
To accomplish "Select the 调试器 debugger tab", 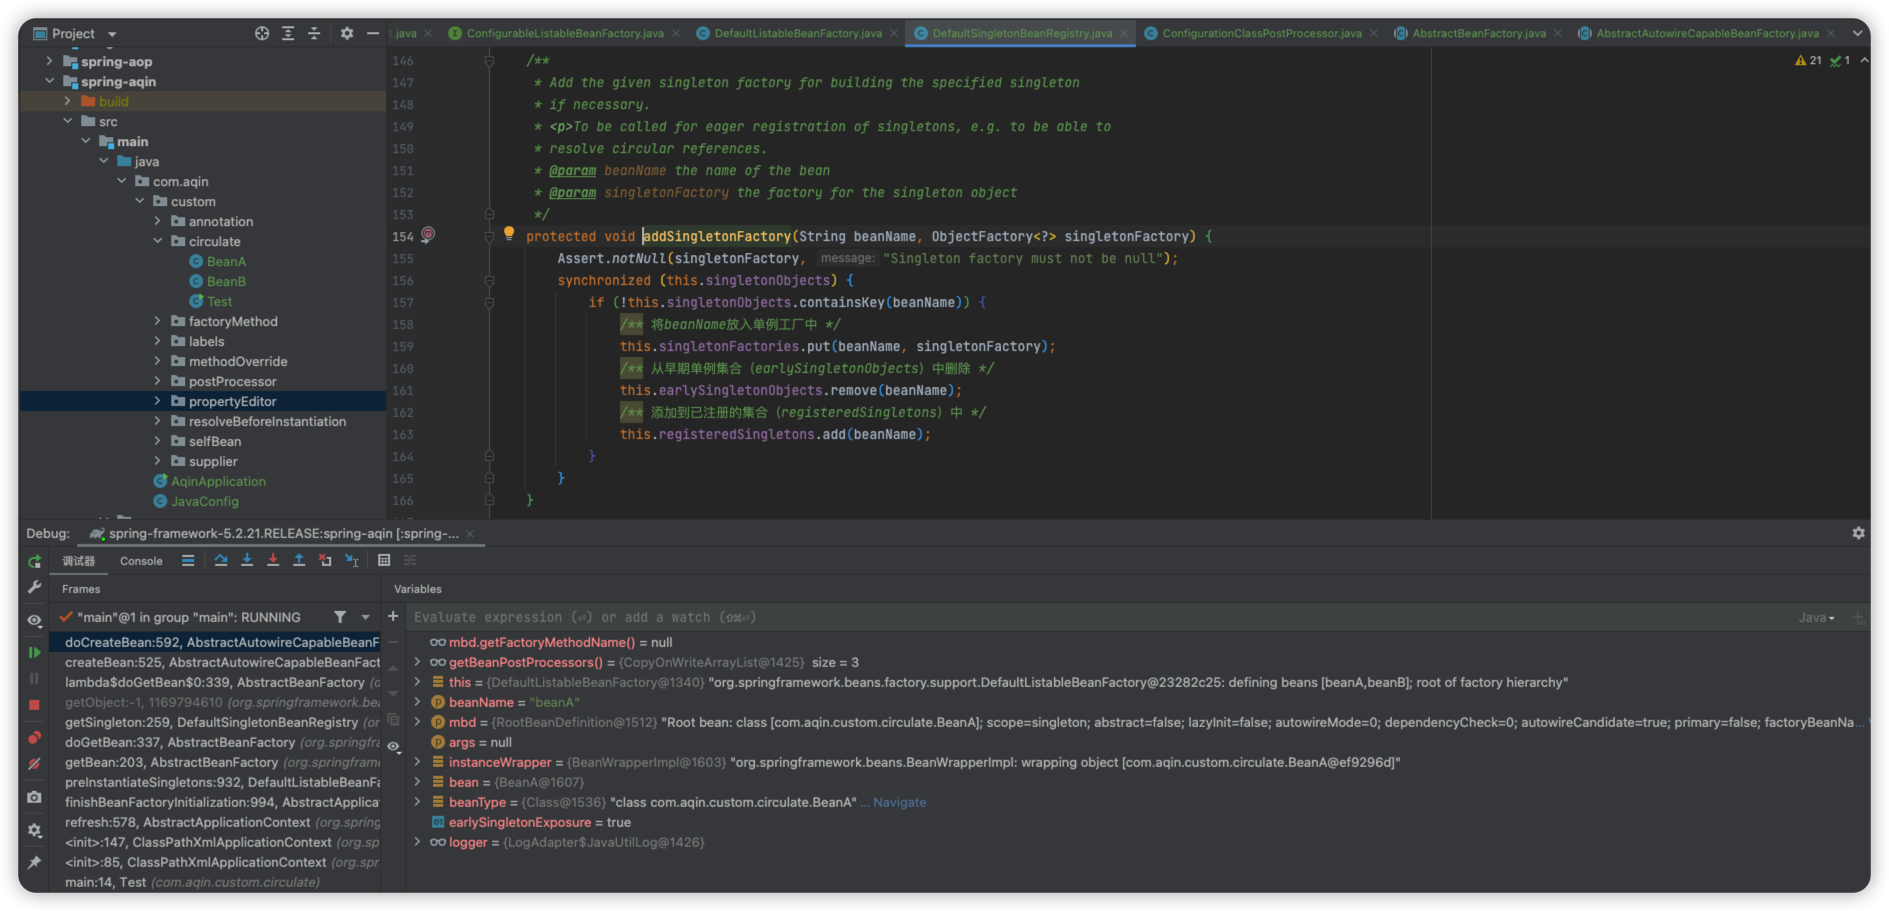I will (x=79, y=561).
